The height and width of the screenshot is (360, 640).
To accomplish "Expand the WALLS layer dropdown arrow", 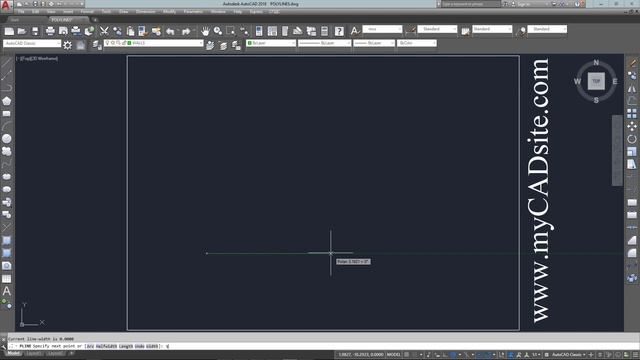I will (200, 43).
